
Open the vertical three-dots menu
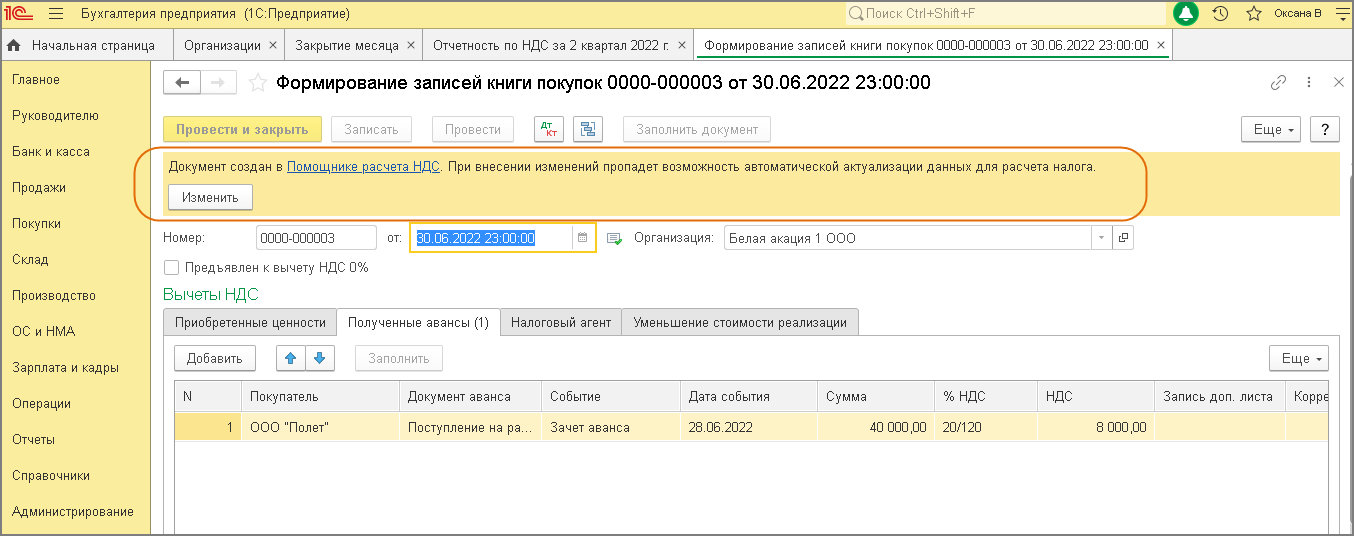[1309, 83]
